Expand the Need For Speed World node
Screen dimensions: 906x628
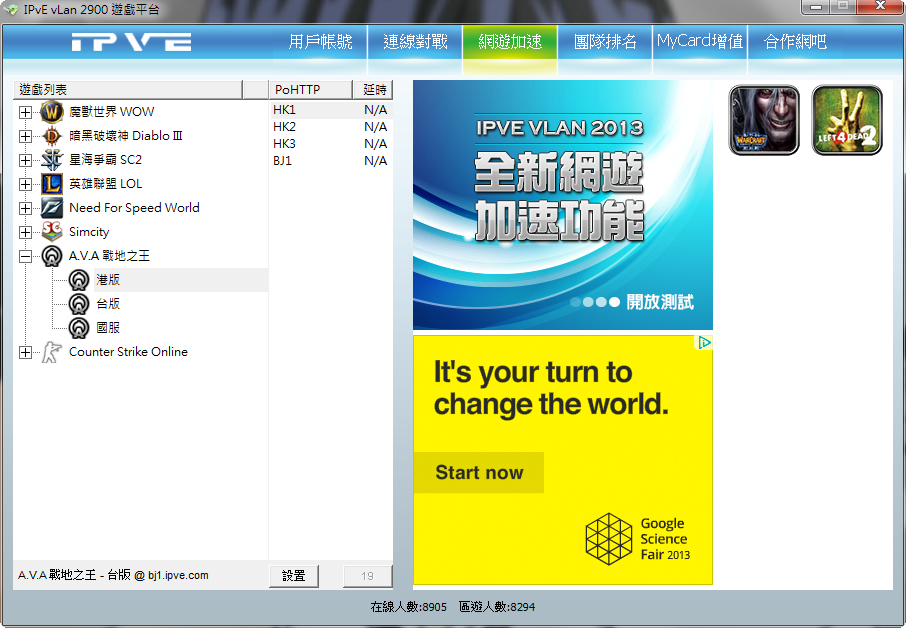25,208
